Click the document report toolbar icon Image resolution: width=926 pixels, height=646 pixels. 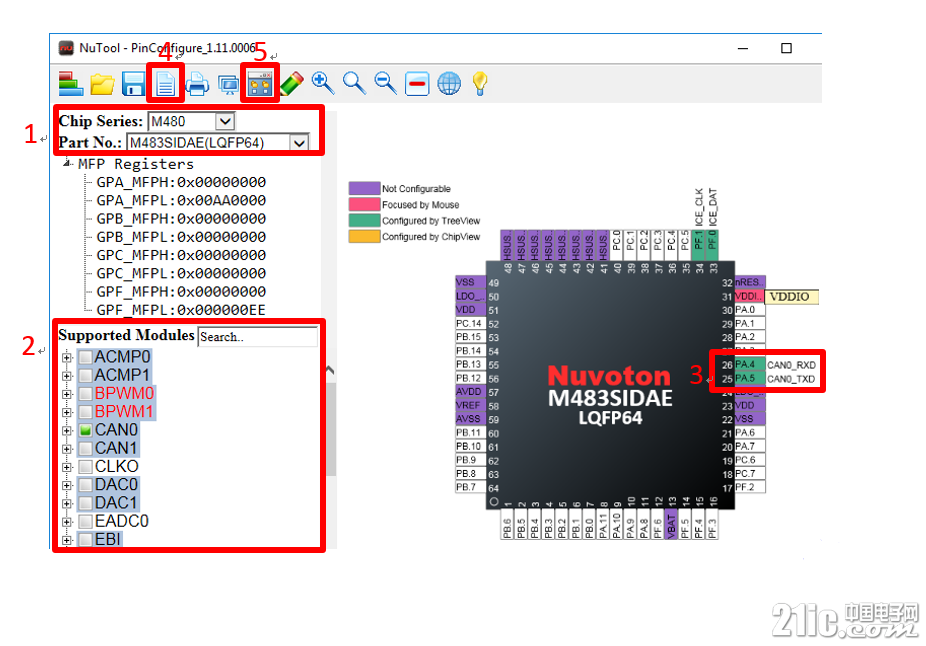tap(165, 84)
